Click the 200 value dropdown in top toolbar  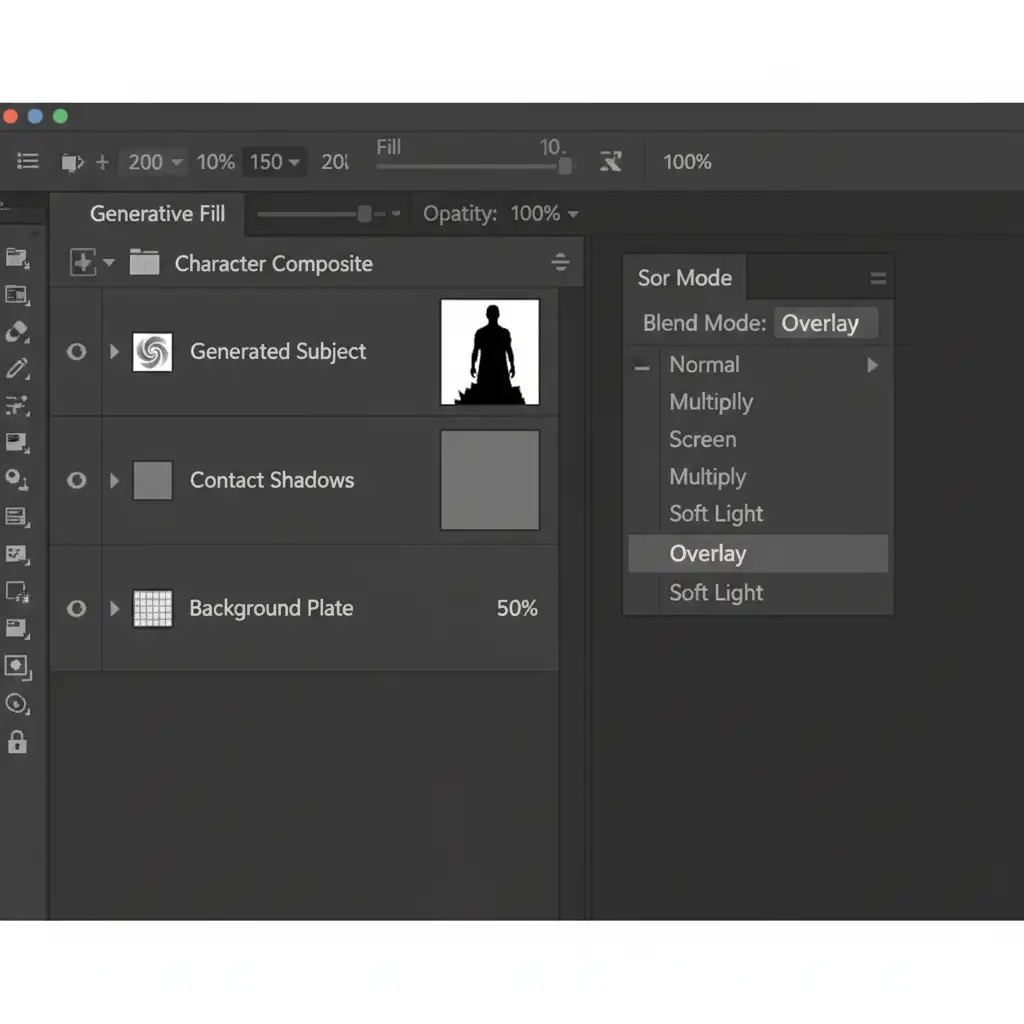(154, 162)
